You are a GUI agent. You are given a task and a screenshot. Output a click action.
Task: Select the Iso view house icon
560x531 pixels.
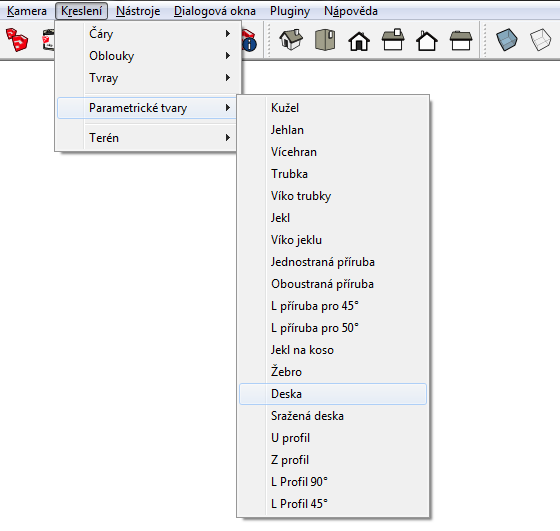tap(291, 40)
